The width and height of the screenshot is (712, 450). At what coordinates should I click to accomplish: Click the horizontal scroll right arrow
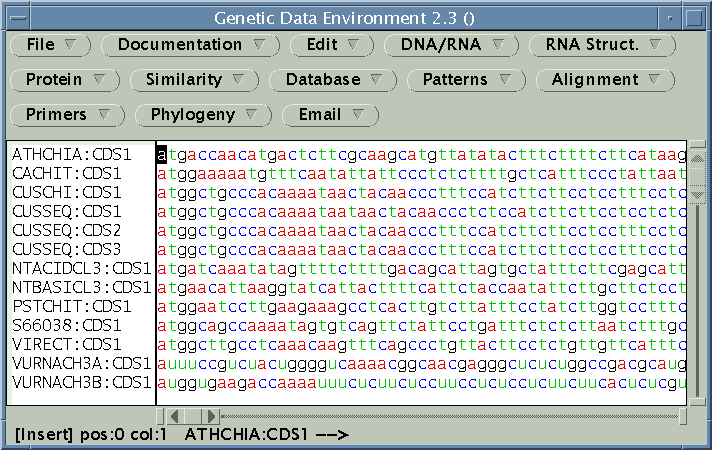coord(211,416)
